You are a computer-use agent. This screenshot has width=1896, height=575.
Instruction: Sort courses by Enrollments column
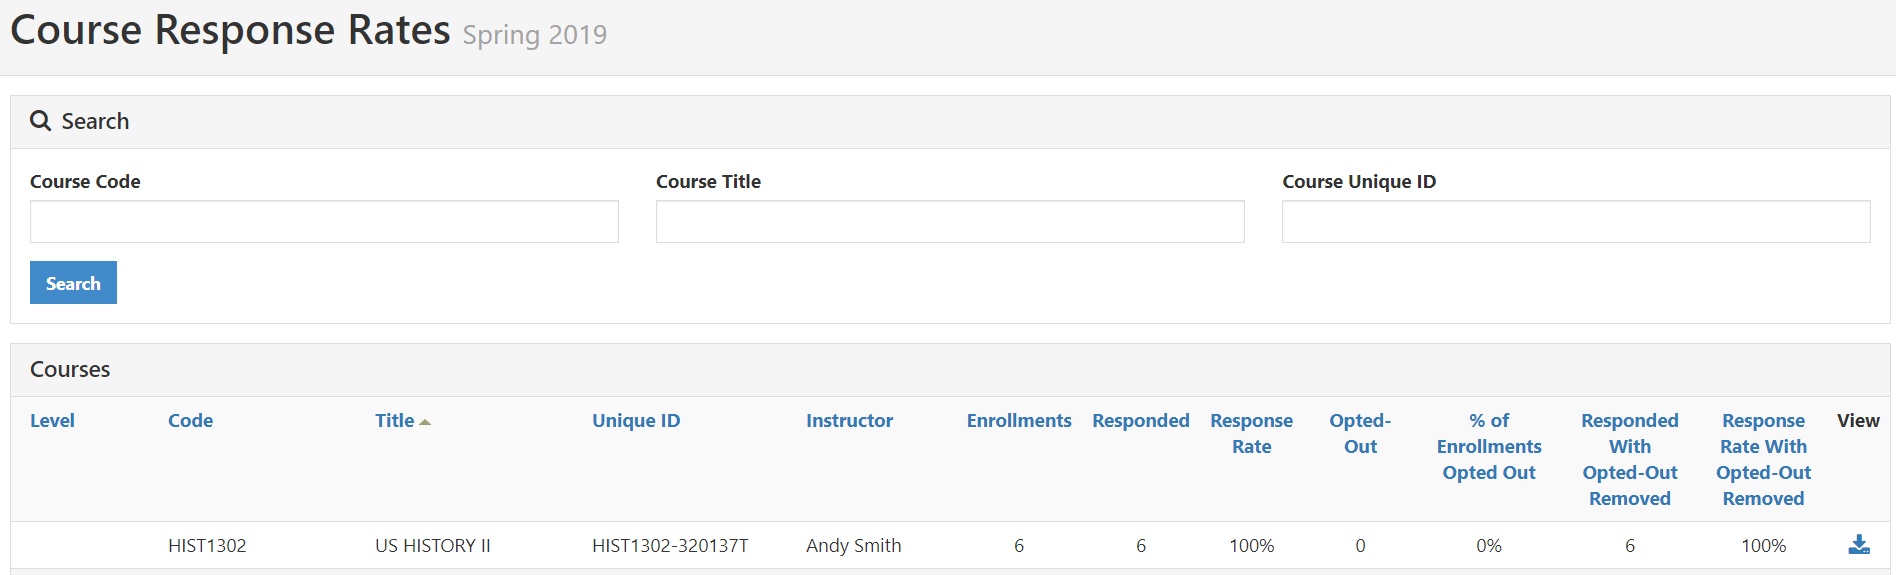coord(1019,421)
